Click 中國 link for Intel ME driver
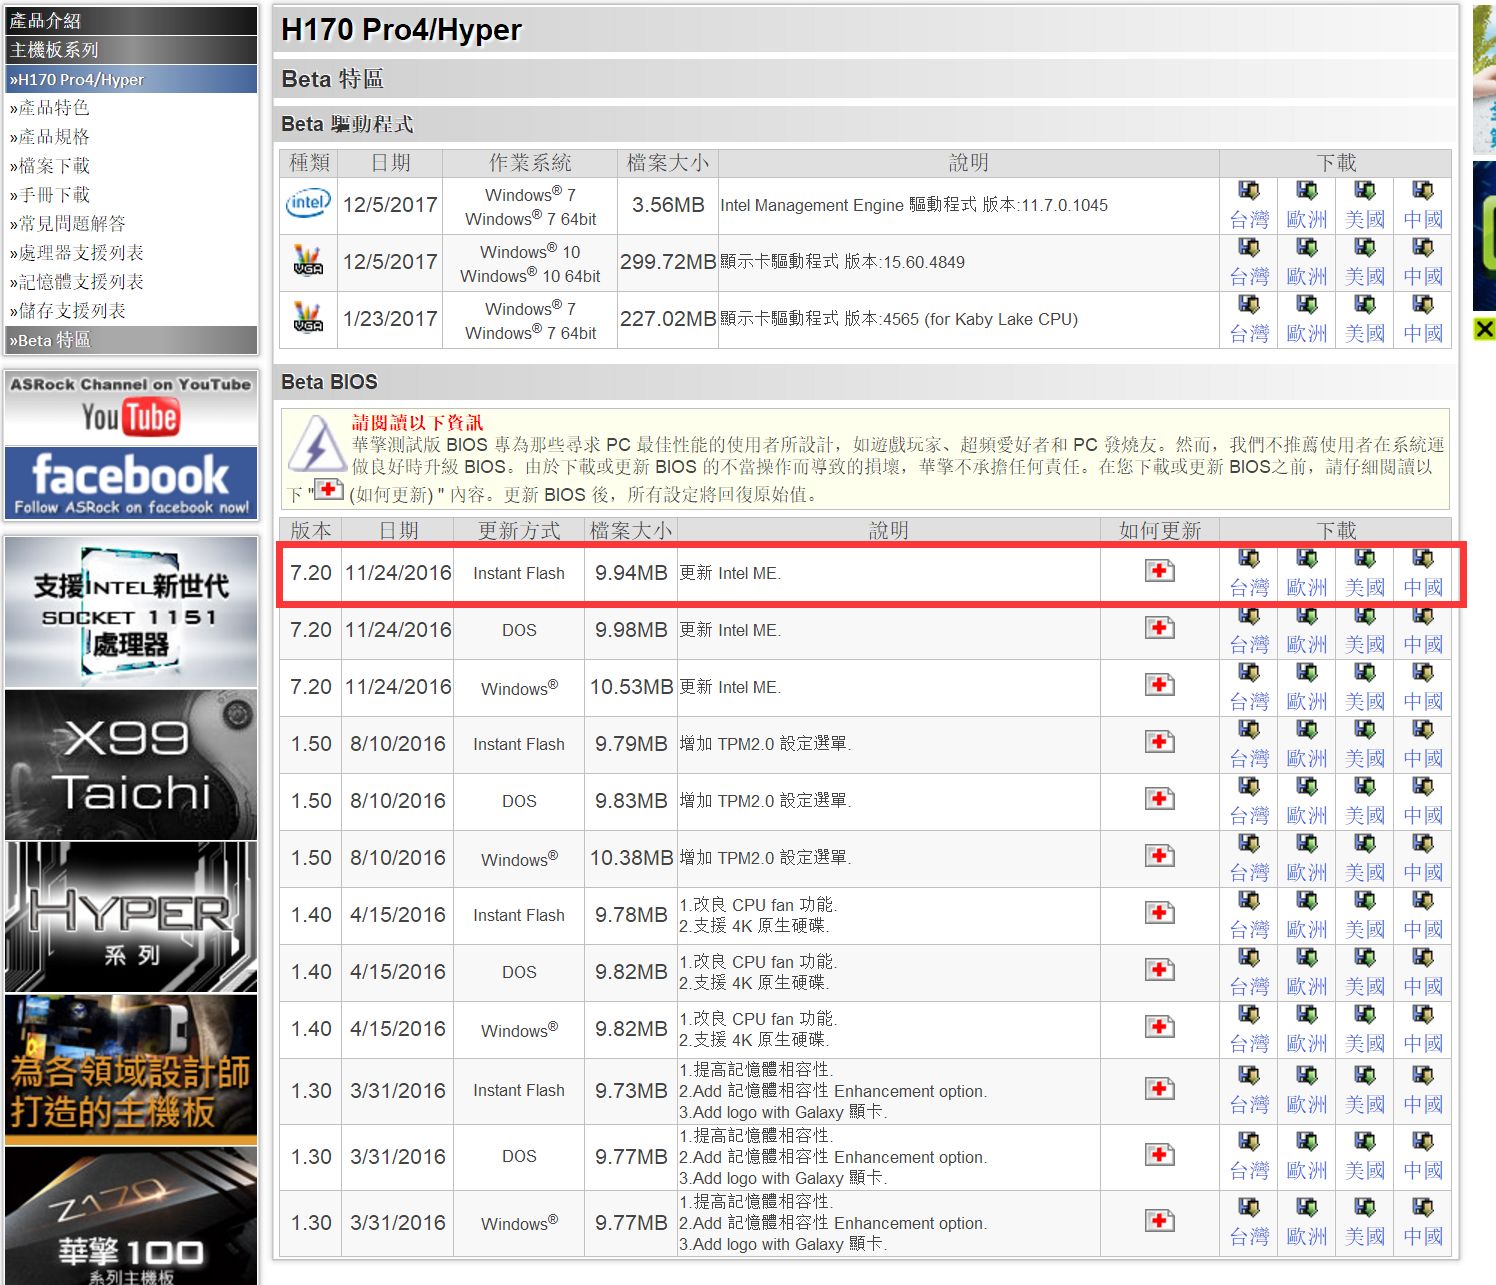The image size is (1496, 1285). [x=1423, y=219]
